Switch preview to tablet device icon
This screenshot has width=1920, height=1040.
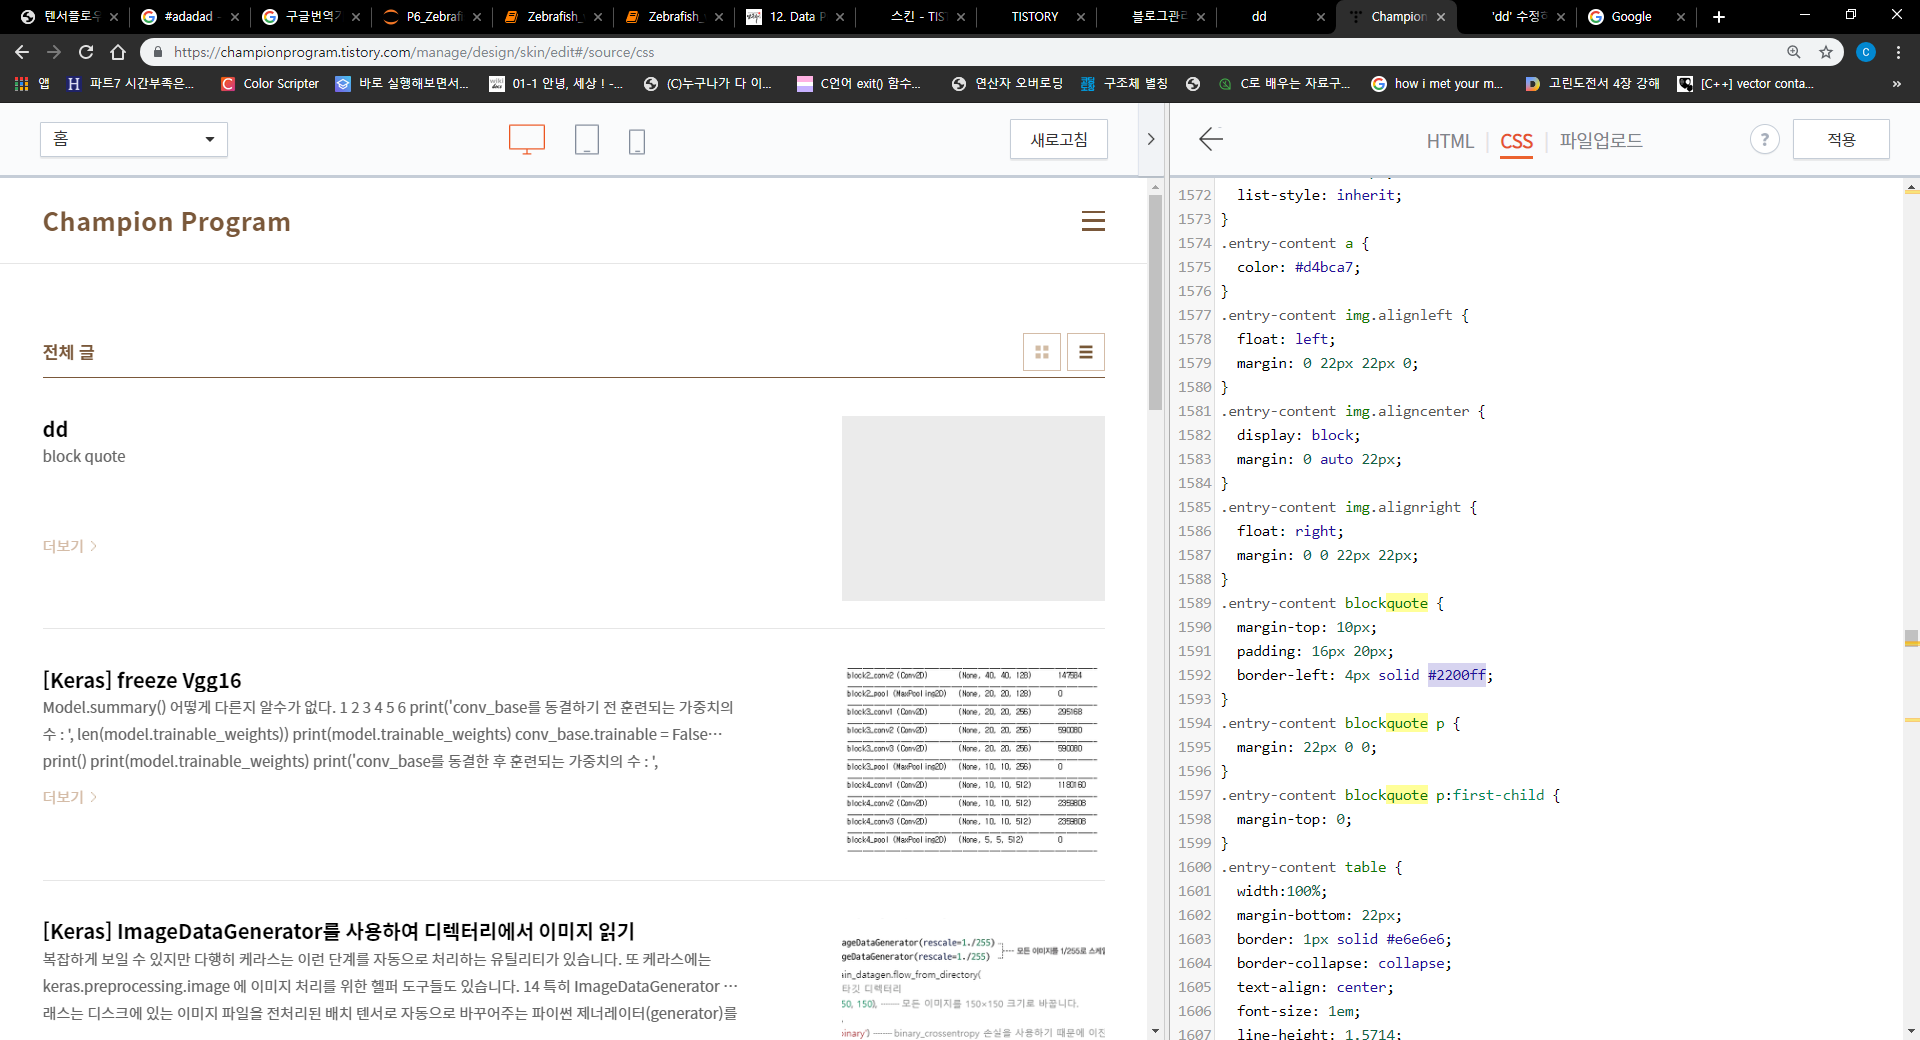pos(587,140)
